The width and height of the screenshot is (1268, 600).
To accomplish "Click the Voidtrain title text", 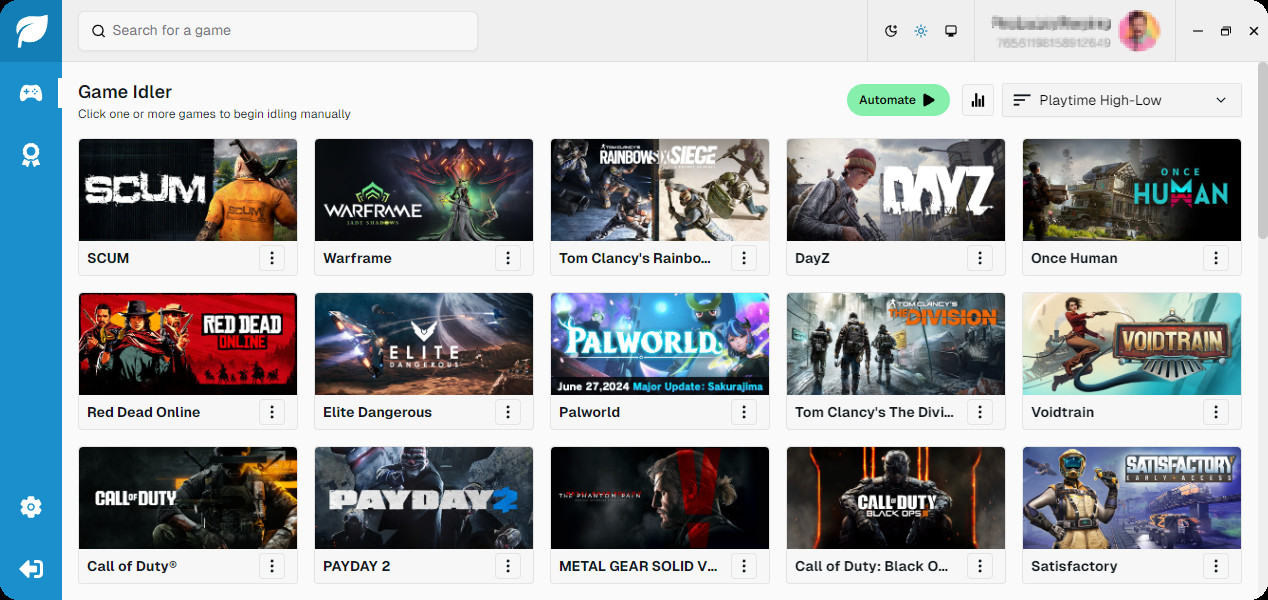I will 1062,412.
